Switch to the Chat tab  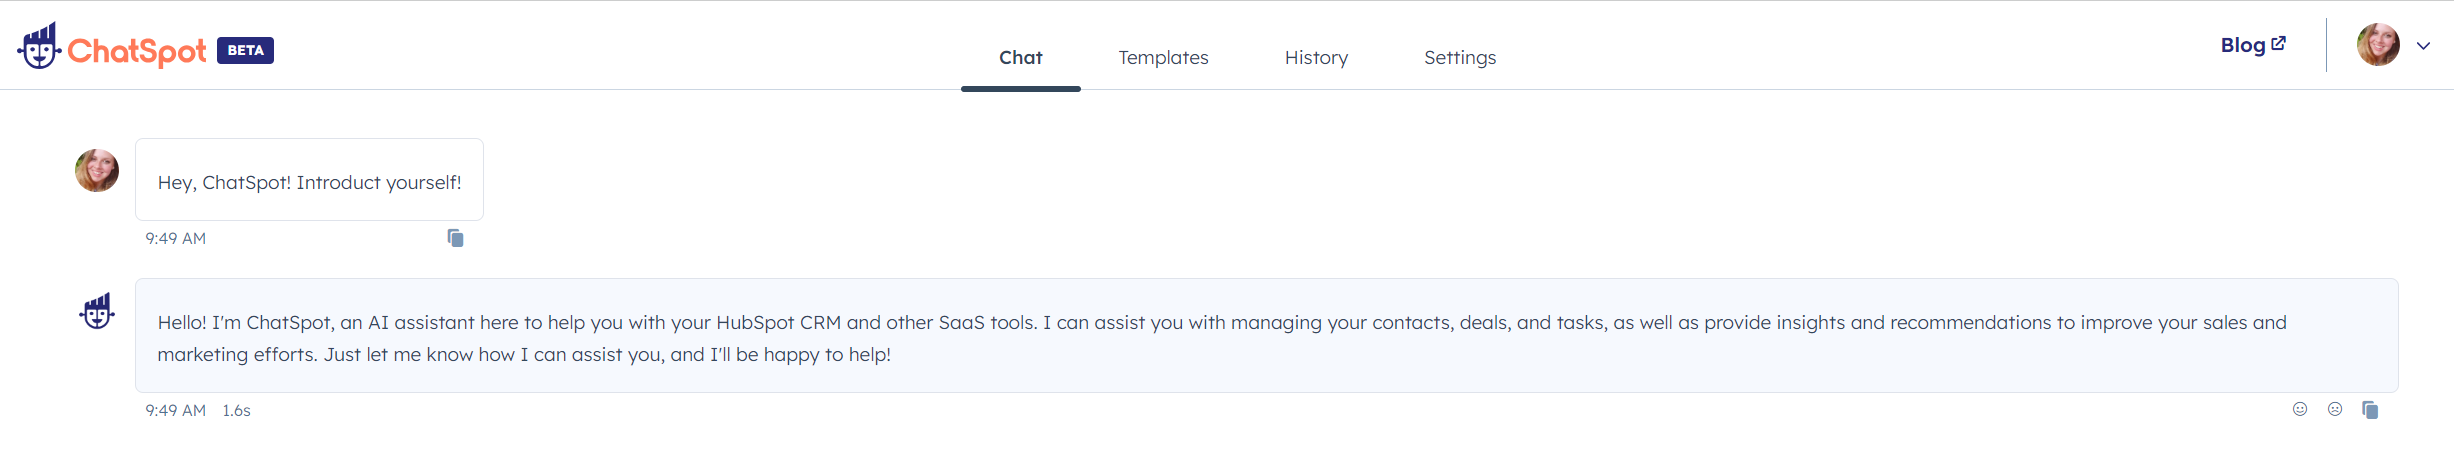click(x=1021, y=58)
